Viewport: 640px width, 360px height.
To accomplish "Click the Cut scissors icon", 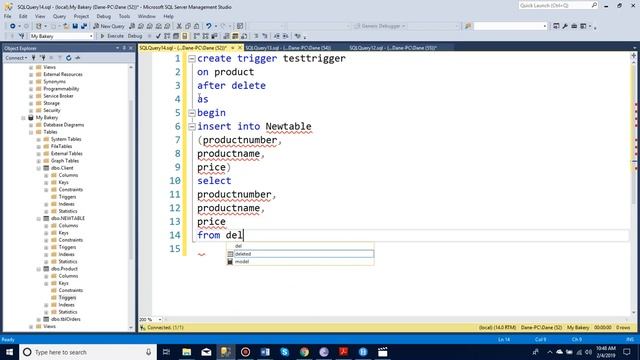I will (179, 26).
